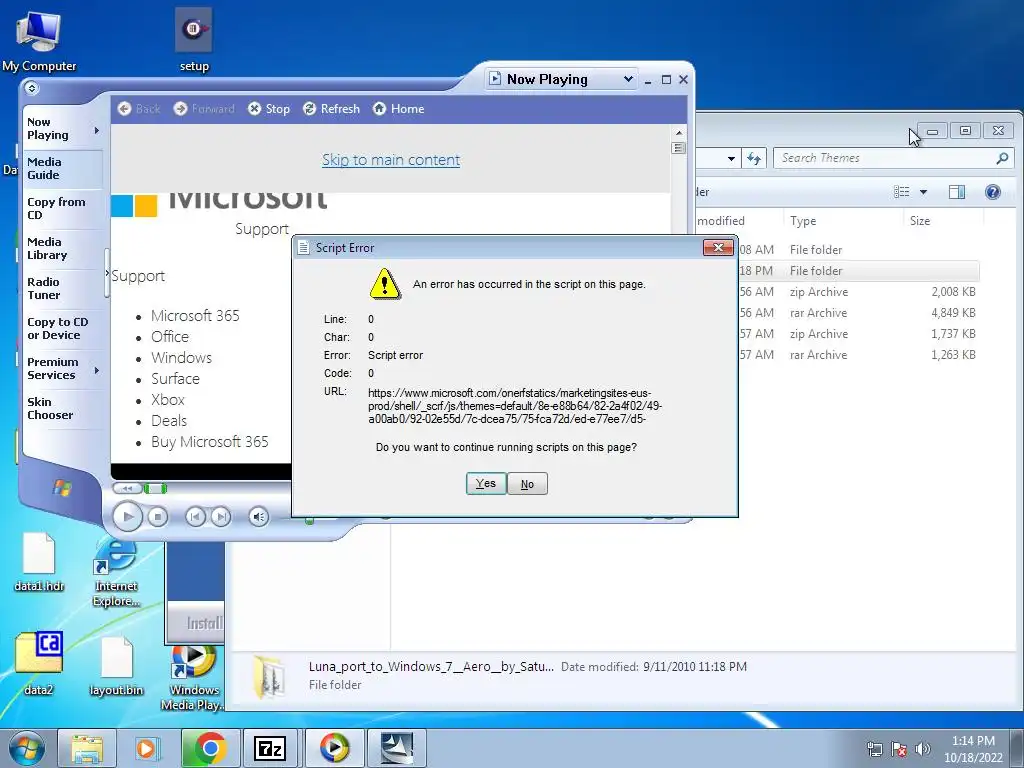Select the Windows Media Player desktop shortcut
The height and width of the screenshot is (768, 1024).
(193, 678)
